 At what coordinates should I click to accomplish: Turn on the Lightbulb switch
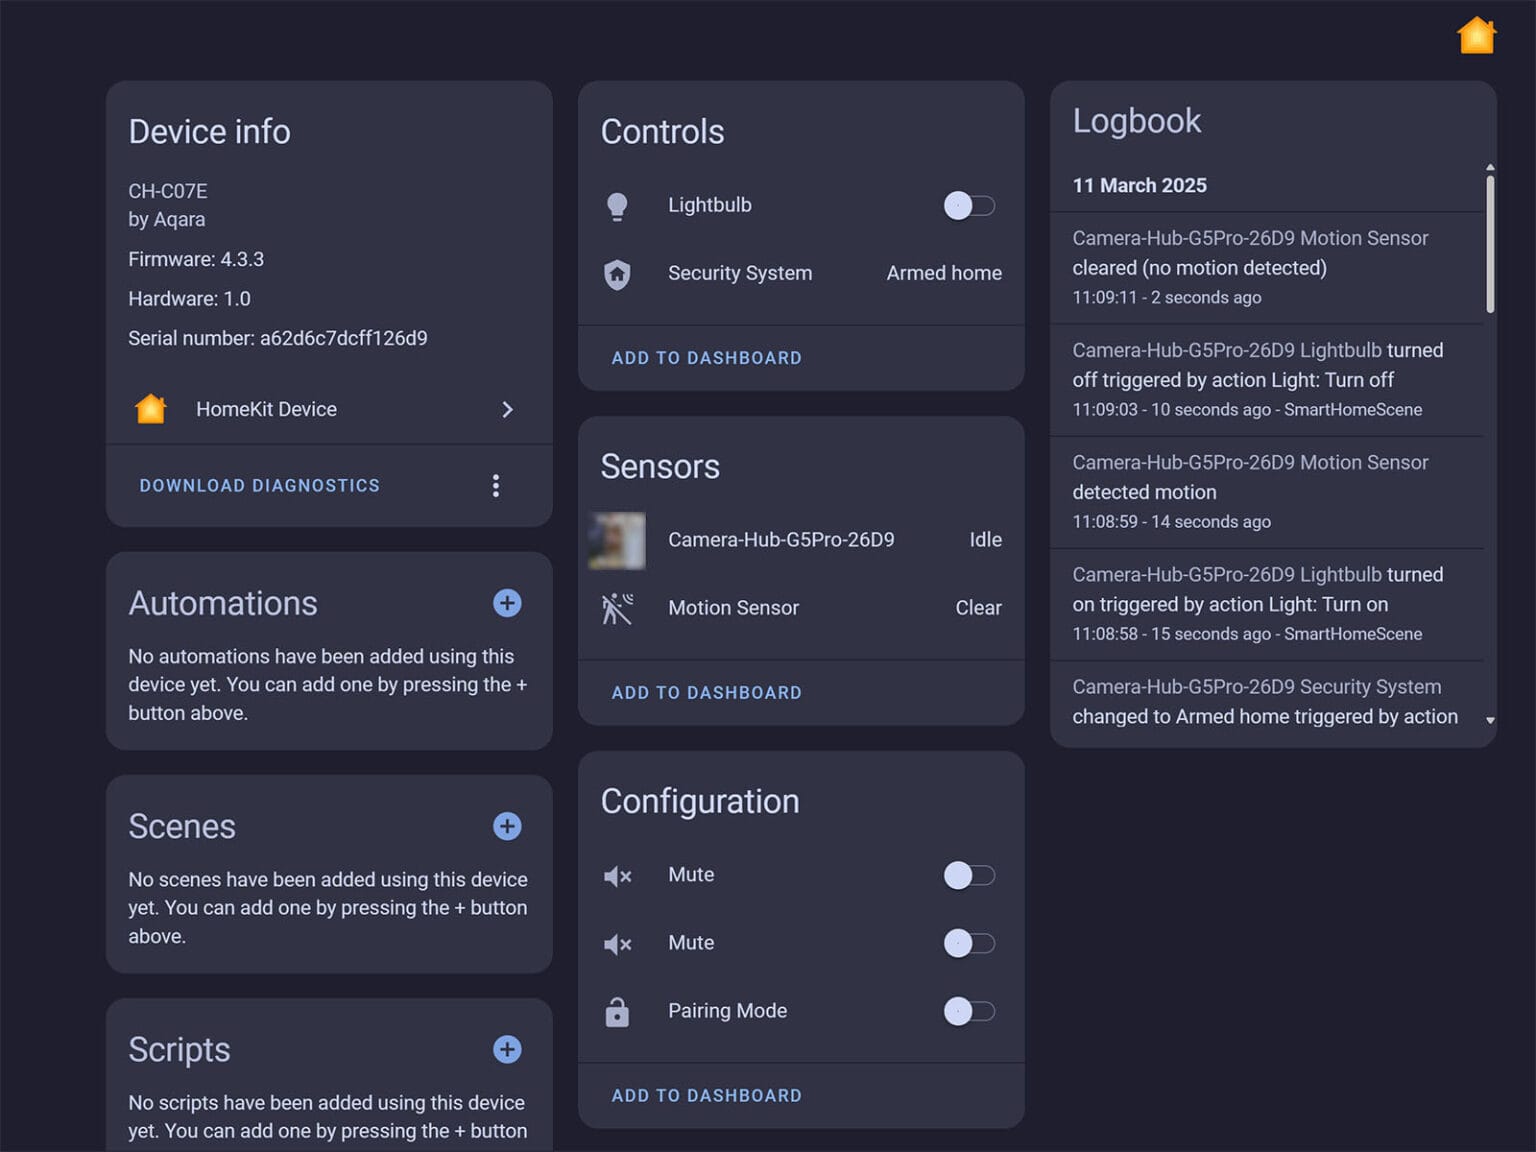[968, 206]
